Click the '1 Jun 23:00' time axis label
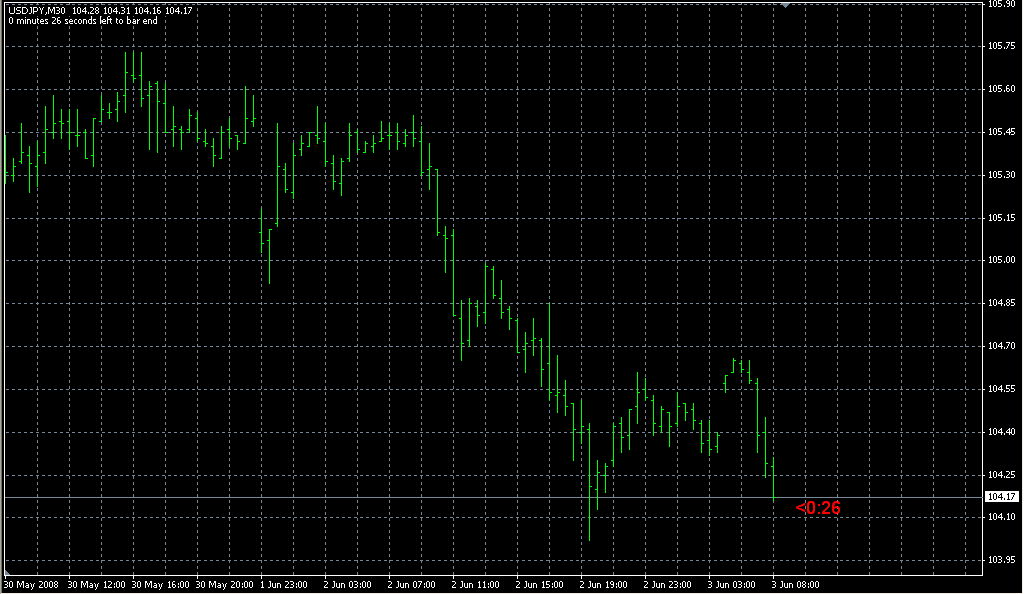 tap(283, 585)
